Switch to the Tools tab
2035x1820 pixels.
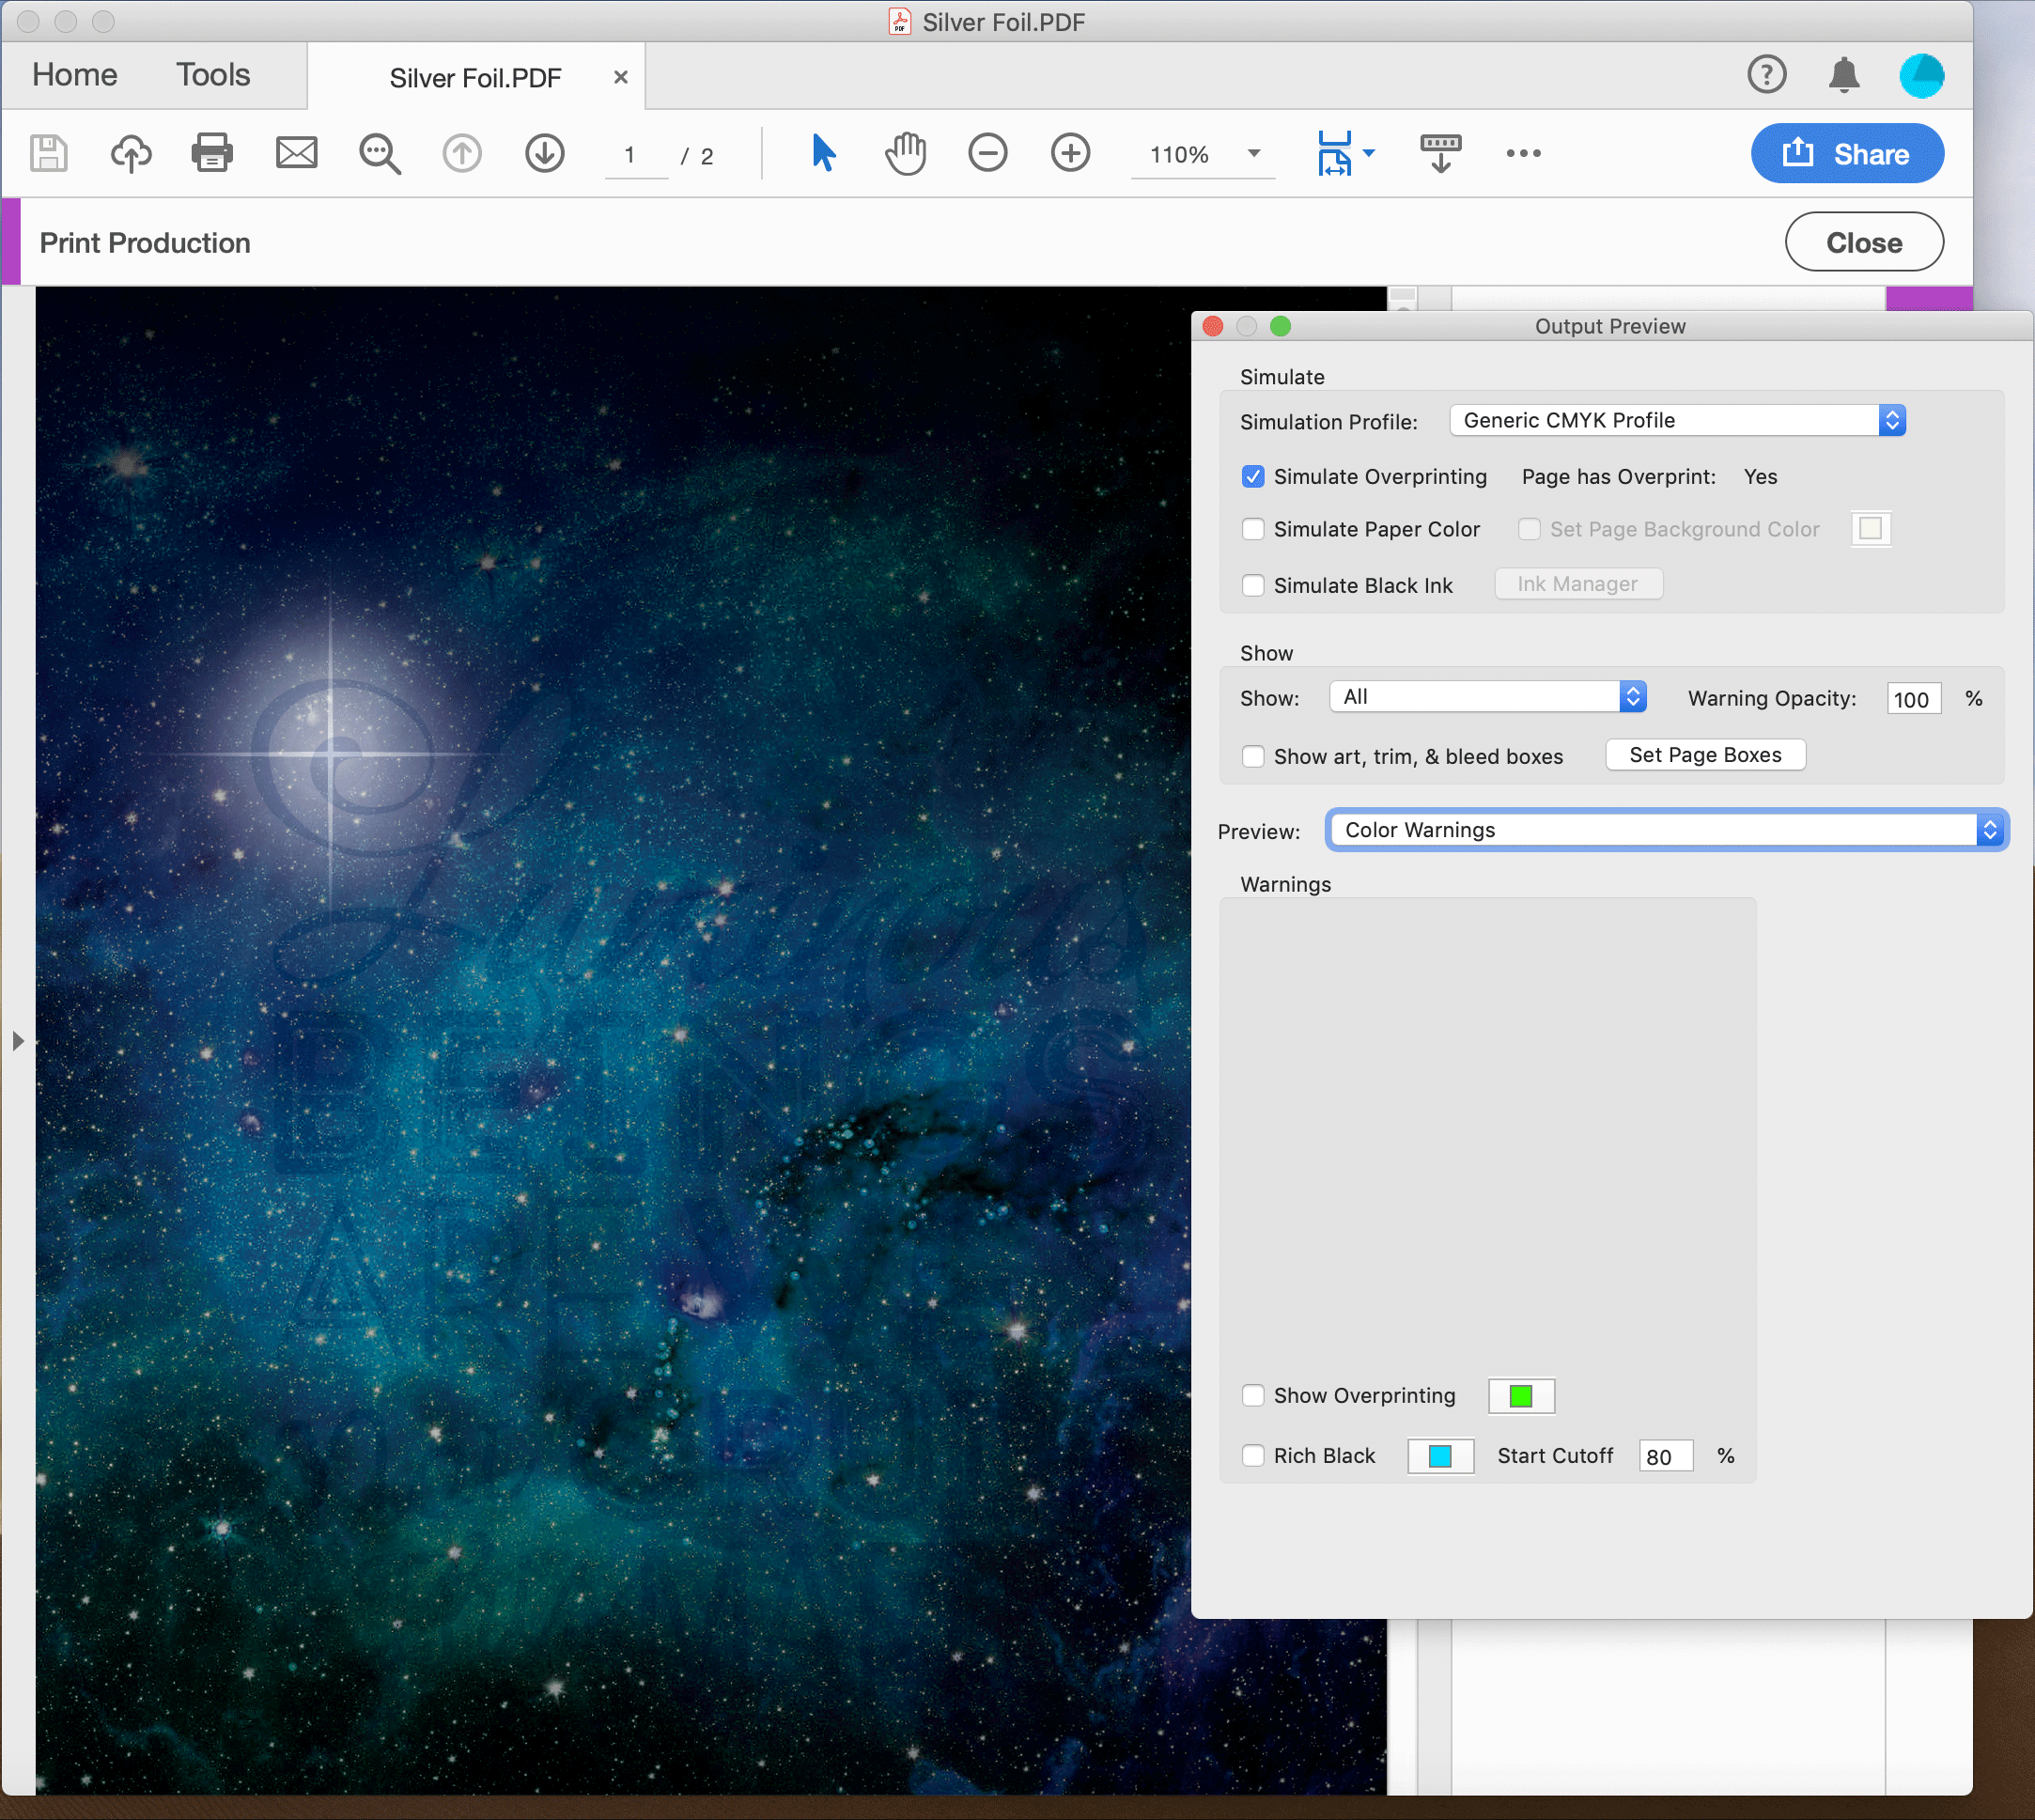point(213,75)
